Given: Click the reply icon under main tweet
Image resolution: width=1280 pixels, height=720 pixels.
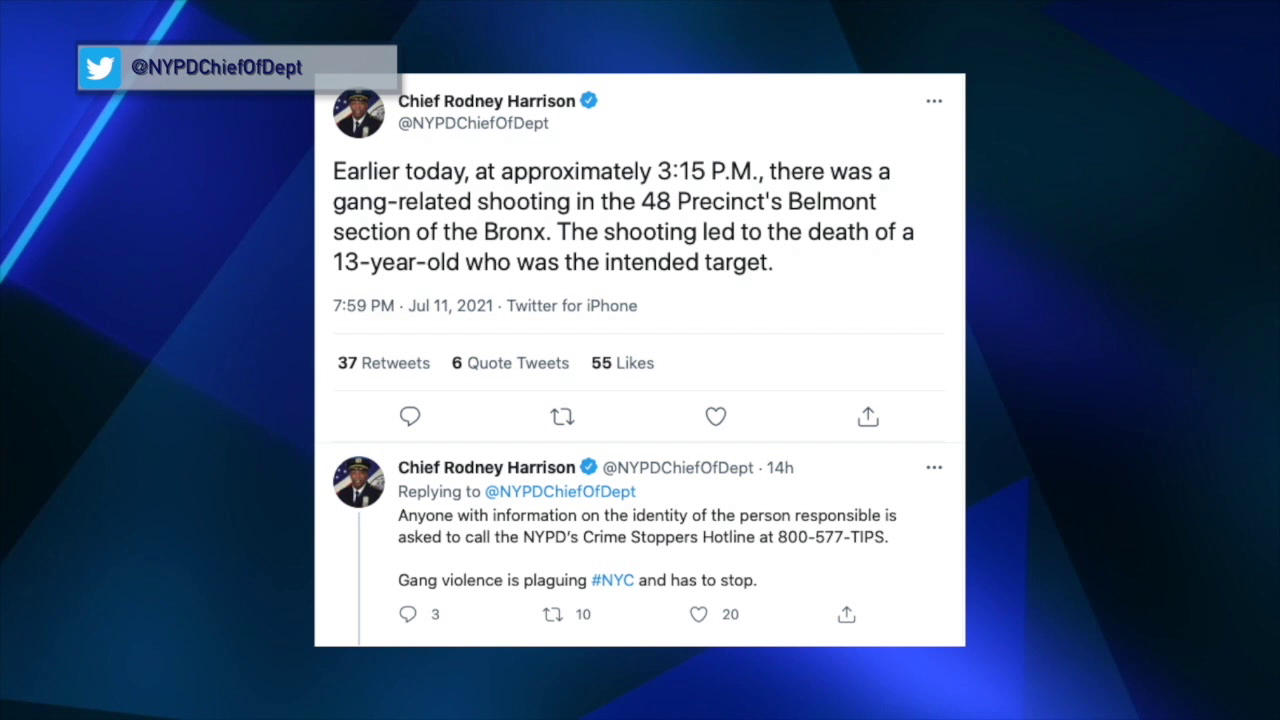Looking at the screenshot, I should 410,417.
